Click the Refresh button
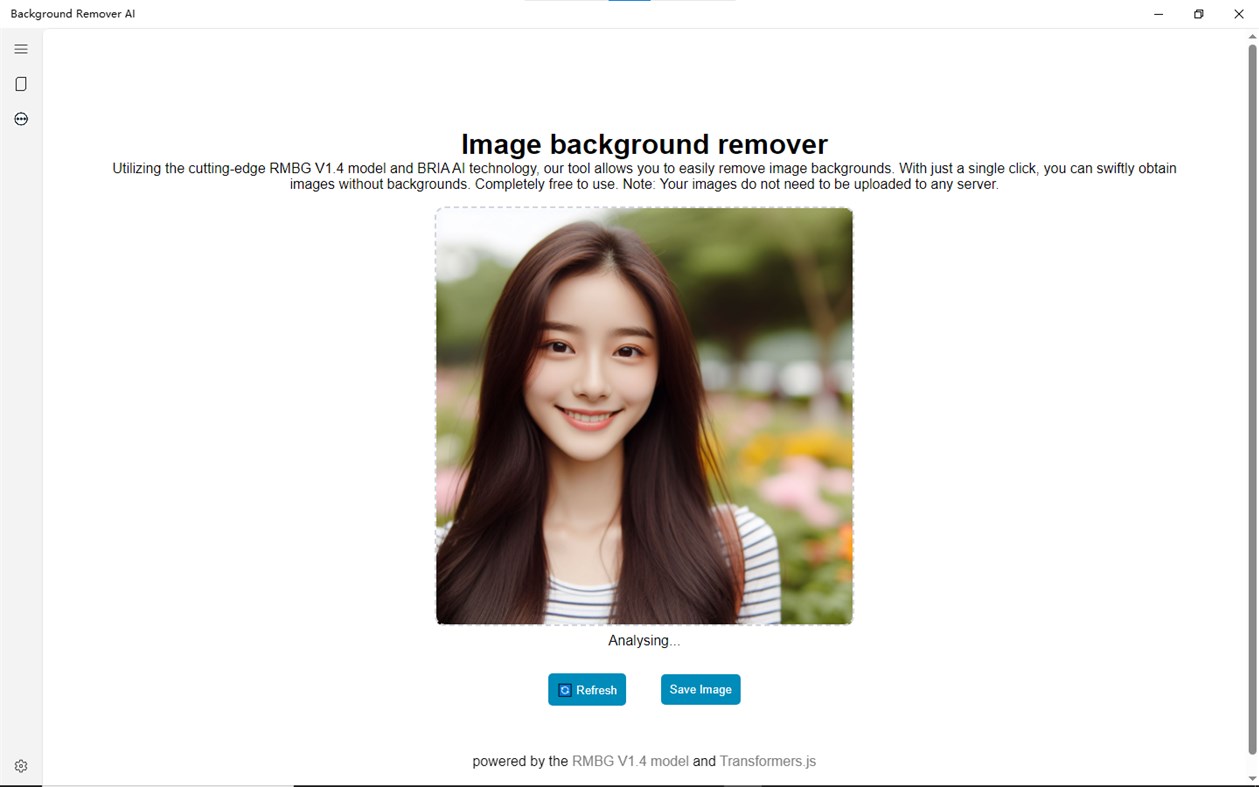The image size is (1259, 787). coord(587,689)
